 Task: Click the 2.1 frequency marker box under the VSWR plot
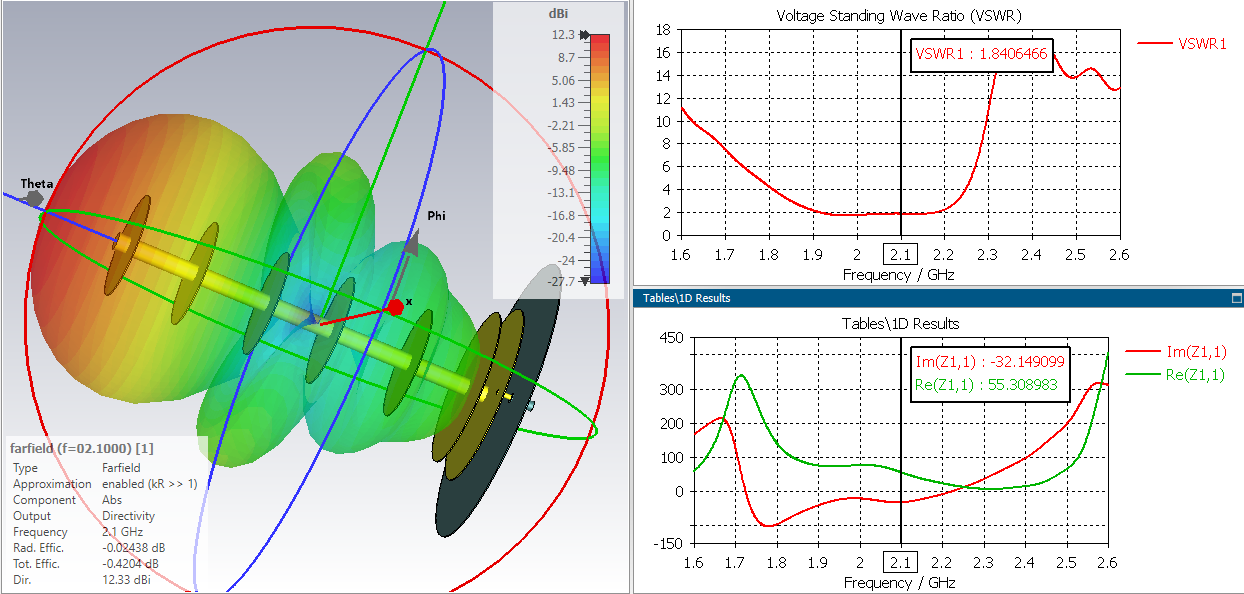coord(901,254)
